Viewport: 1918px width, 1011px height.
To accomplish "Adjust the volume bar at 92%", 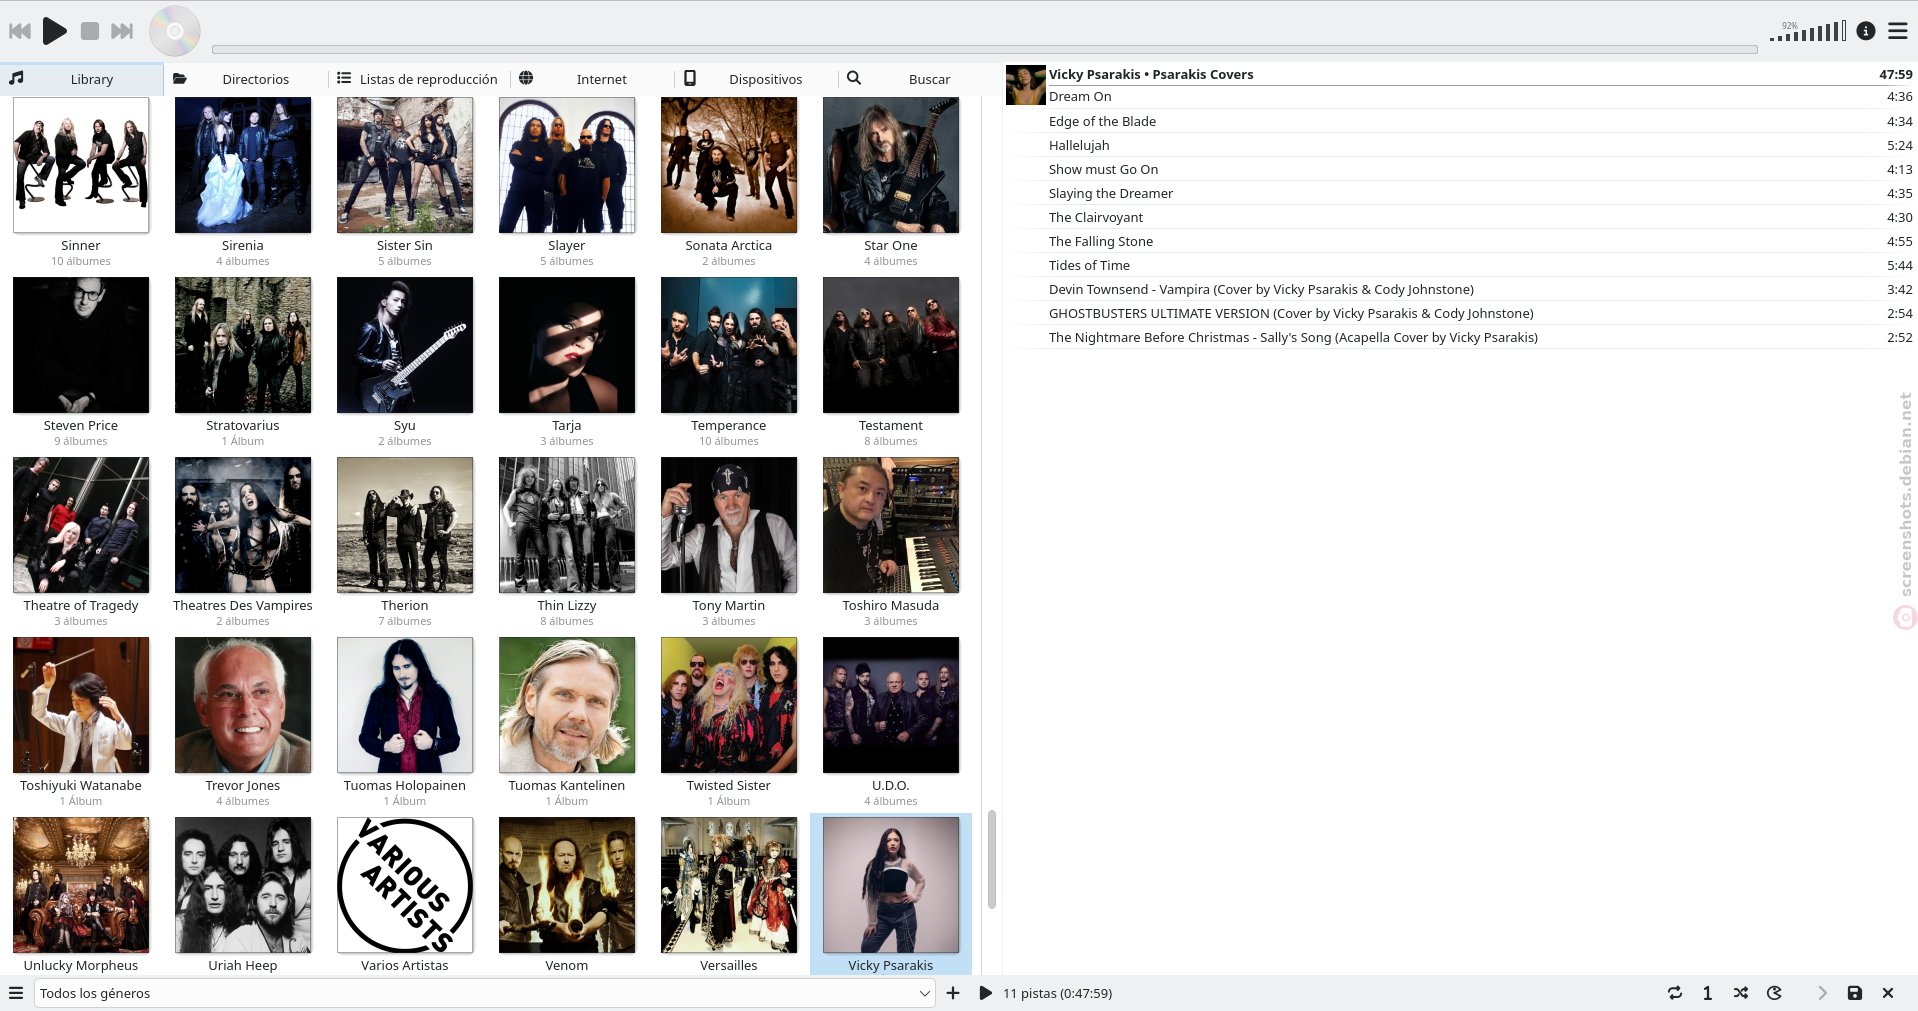I will click(x=1808, y=32).
